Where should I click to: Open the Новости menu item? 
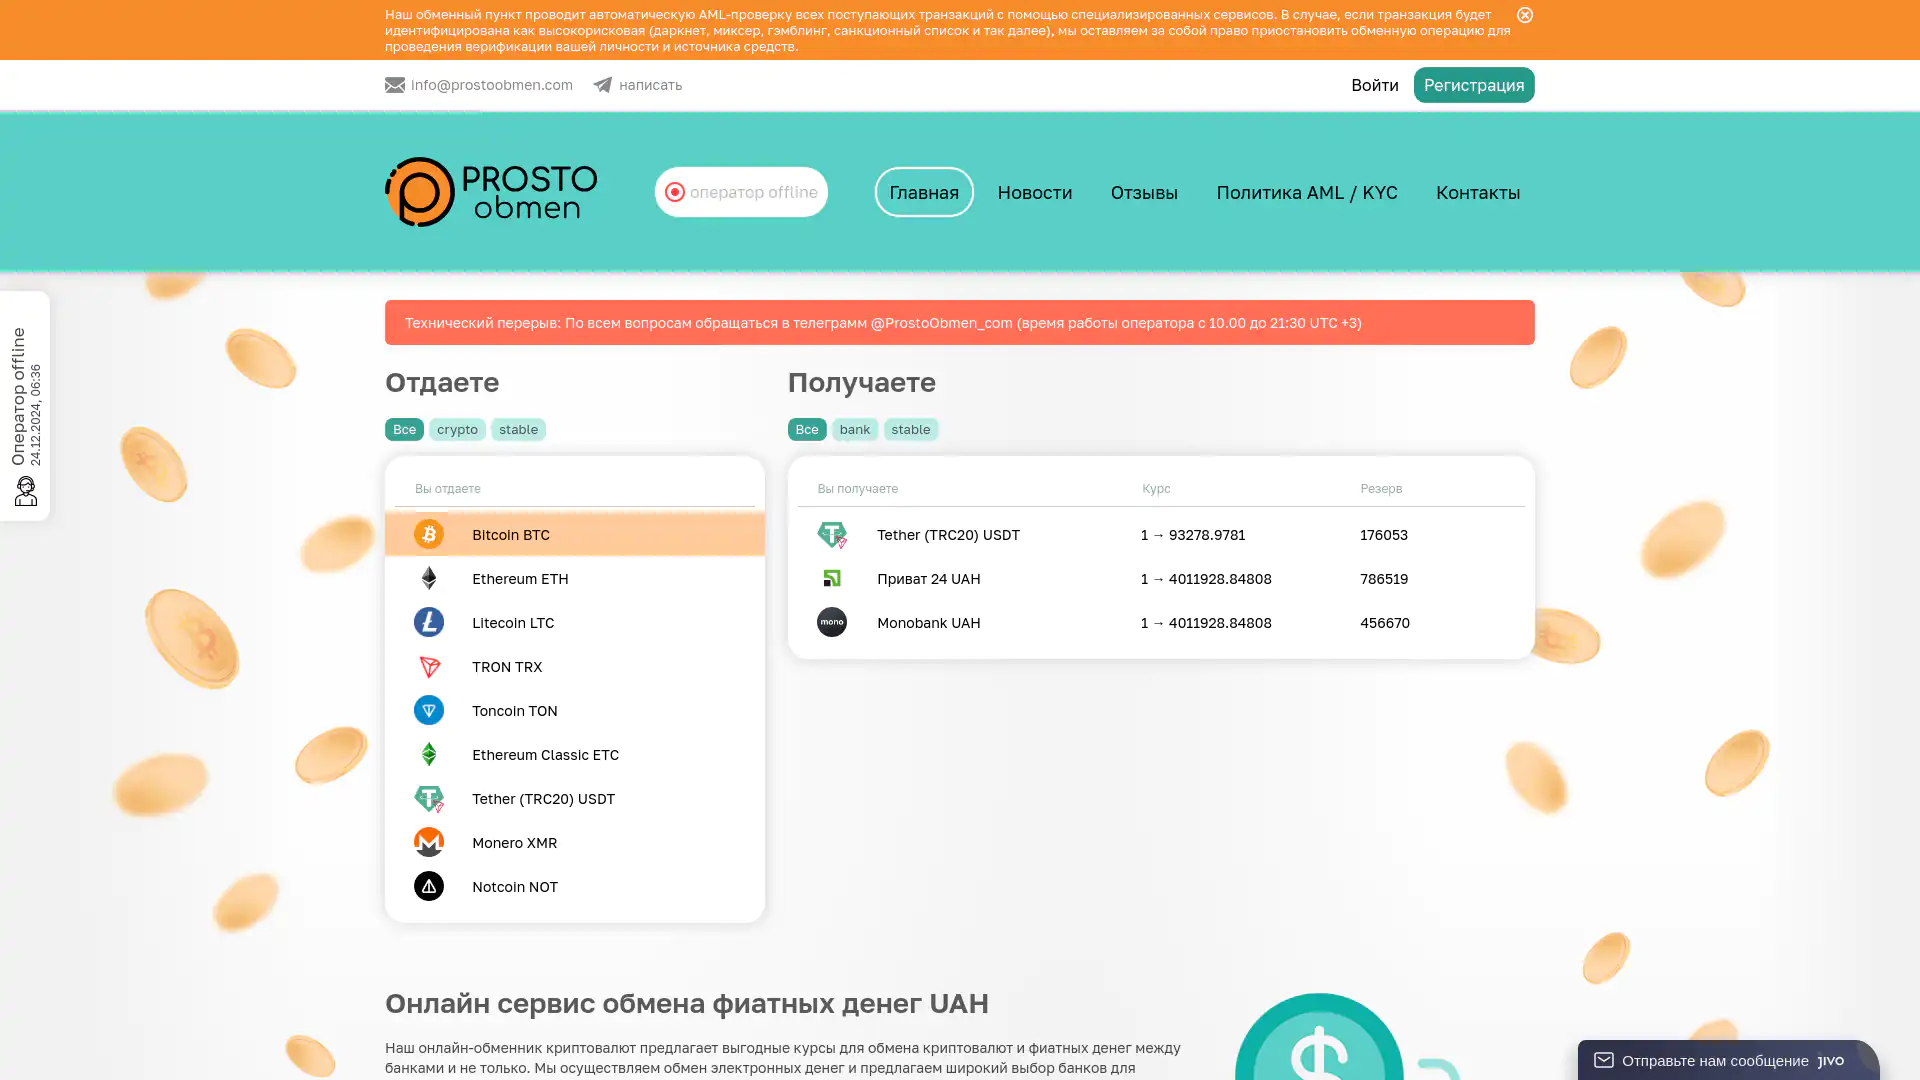pos(1034,192)
